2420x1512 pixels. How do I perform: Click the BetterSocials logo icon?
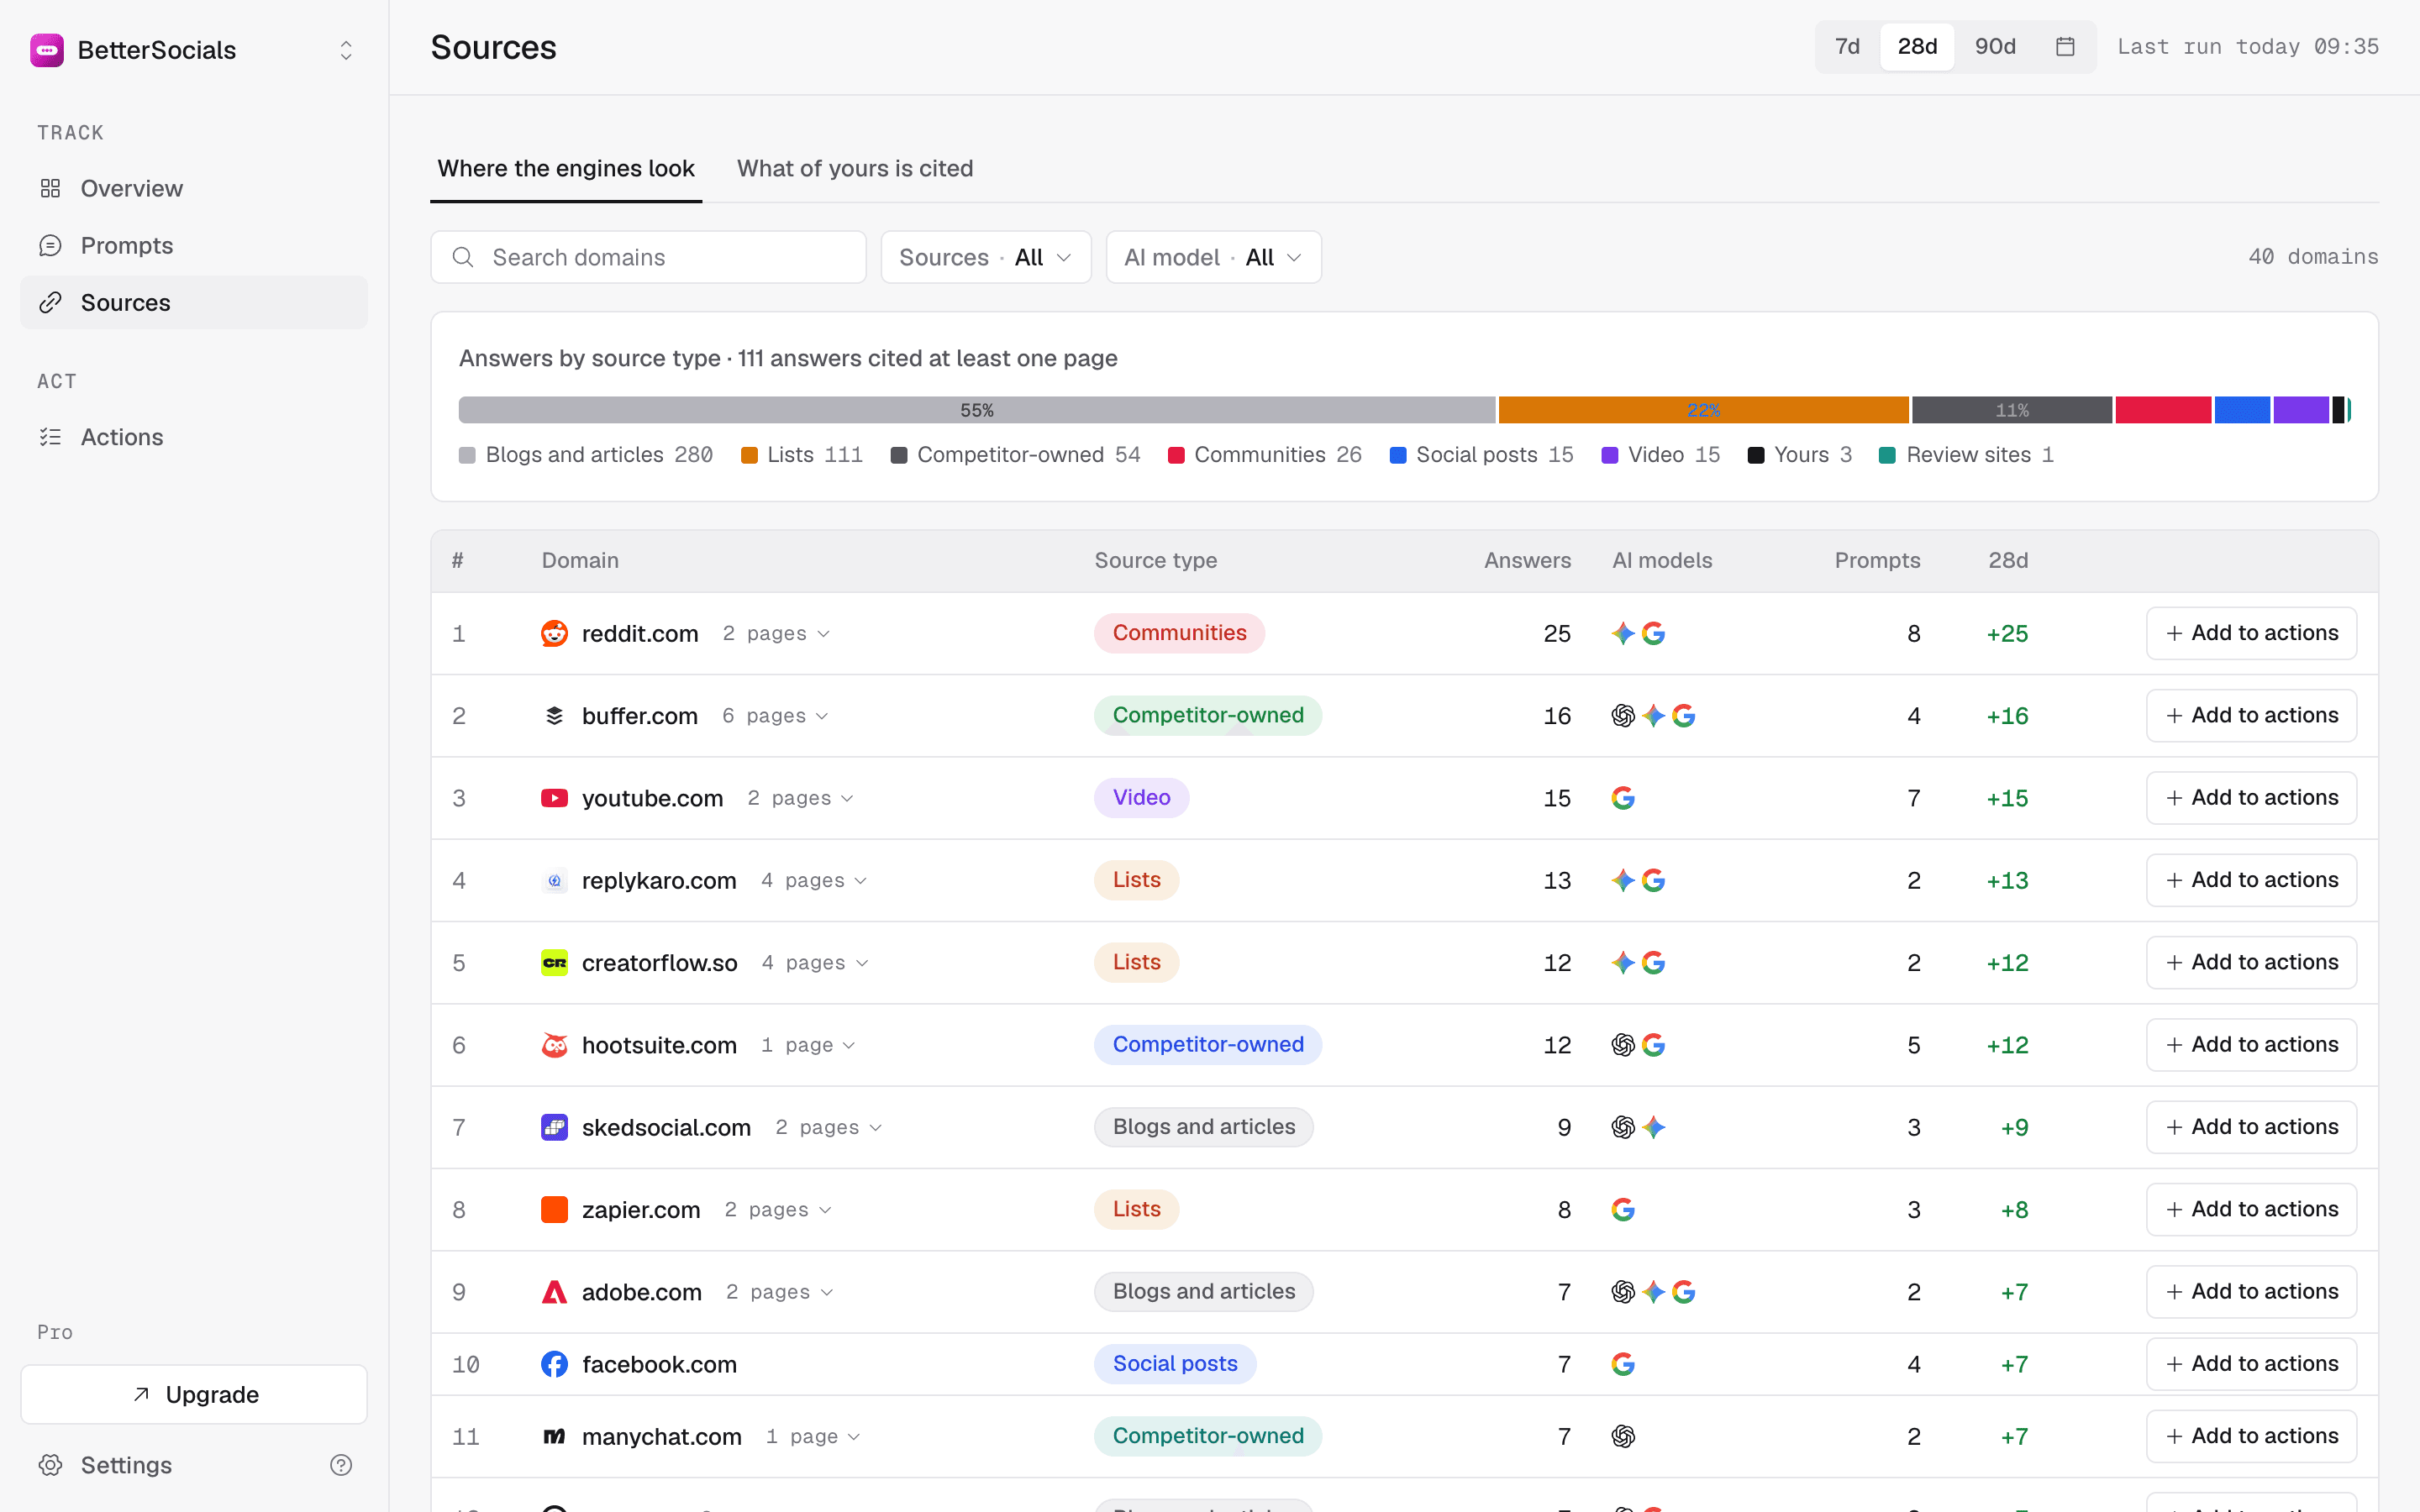[47, 50]
